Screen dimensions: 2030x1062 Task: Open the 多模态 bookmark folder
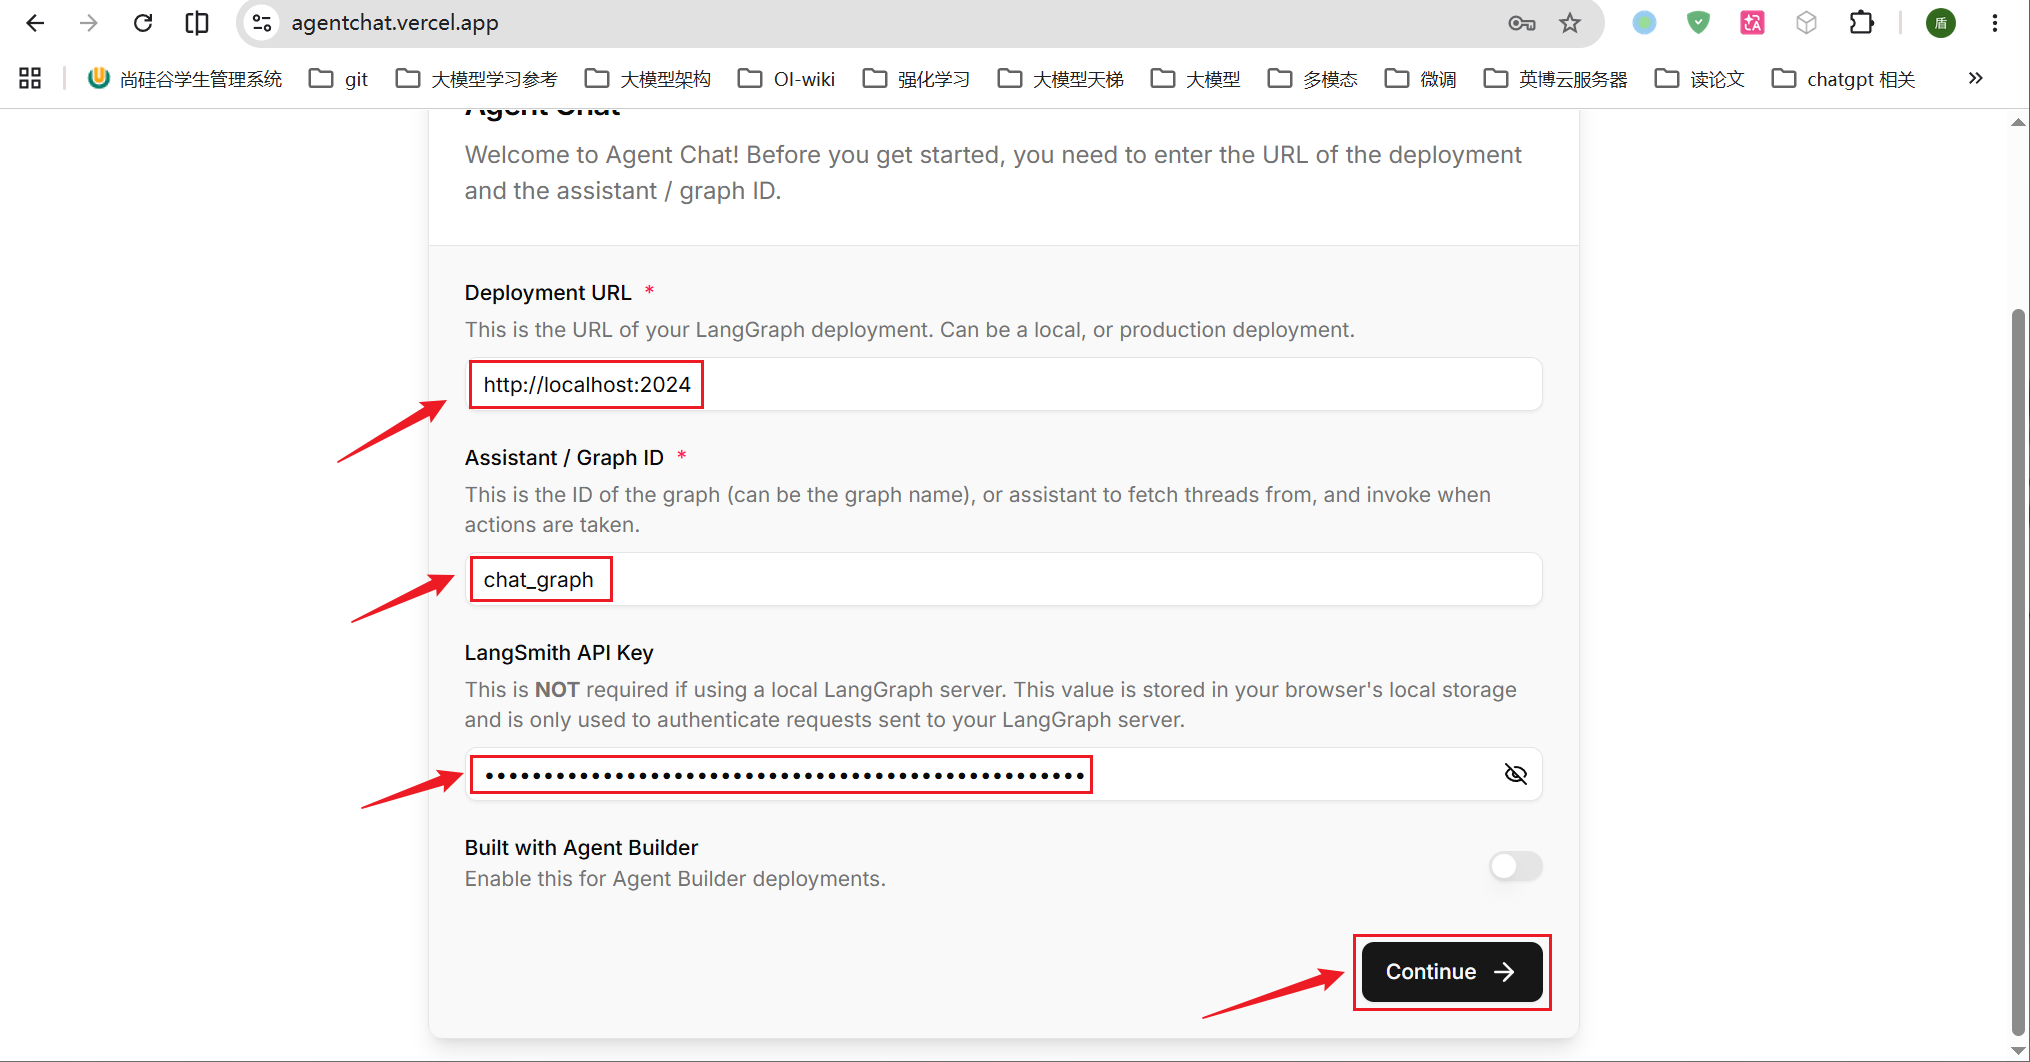tap(1313, 79)
